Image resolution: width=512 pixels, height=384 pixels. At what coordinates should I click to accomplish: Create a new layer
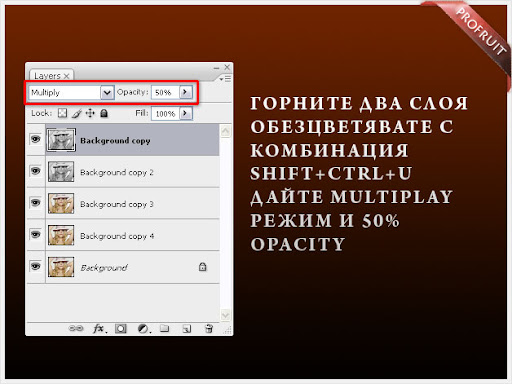click(x=186, y=329)
